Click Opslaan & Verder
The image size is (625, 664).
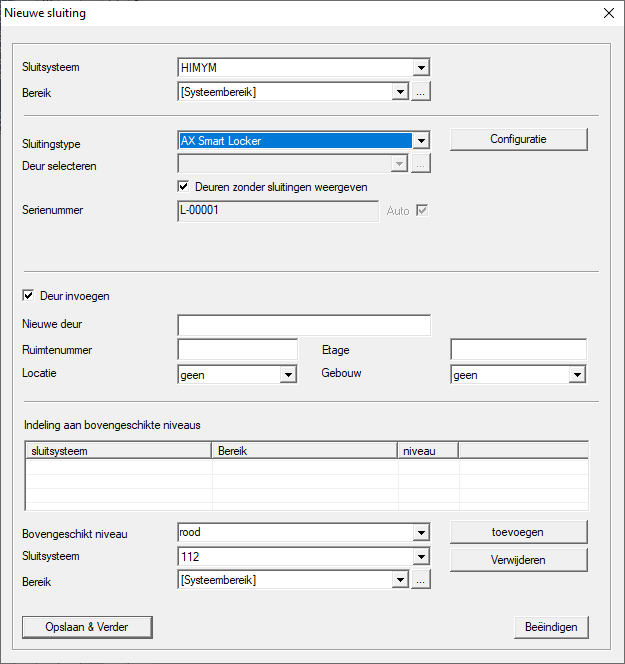(88, 627)
